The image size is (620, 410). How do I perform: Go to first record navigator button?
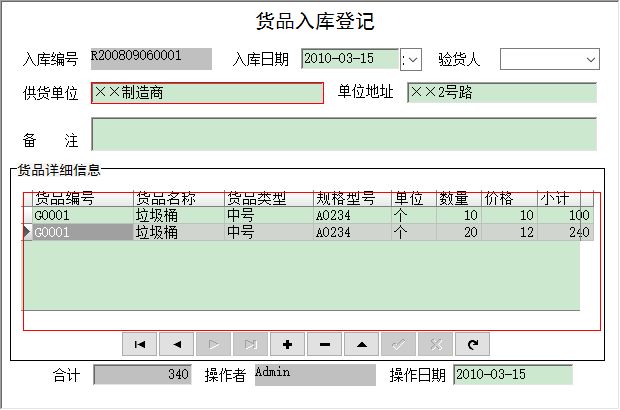click(x=140, y=344)
